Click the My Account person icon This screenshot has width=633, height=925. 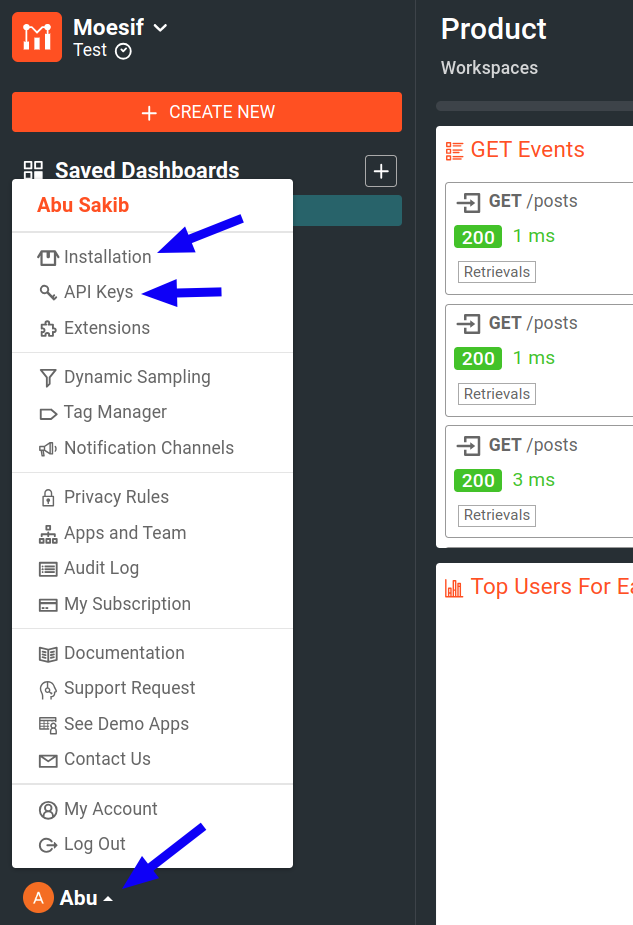click(48, 810)
